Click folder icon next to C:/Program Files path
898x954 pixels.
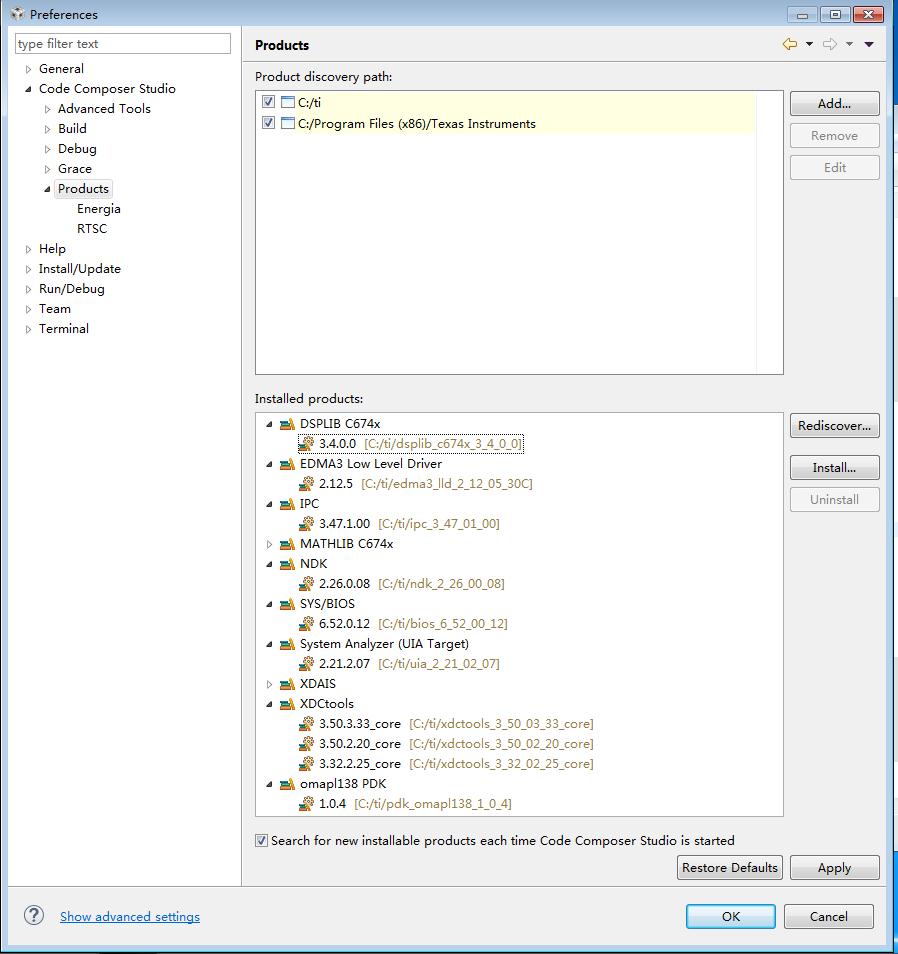(x=288, y=124)
